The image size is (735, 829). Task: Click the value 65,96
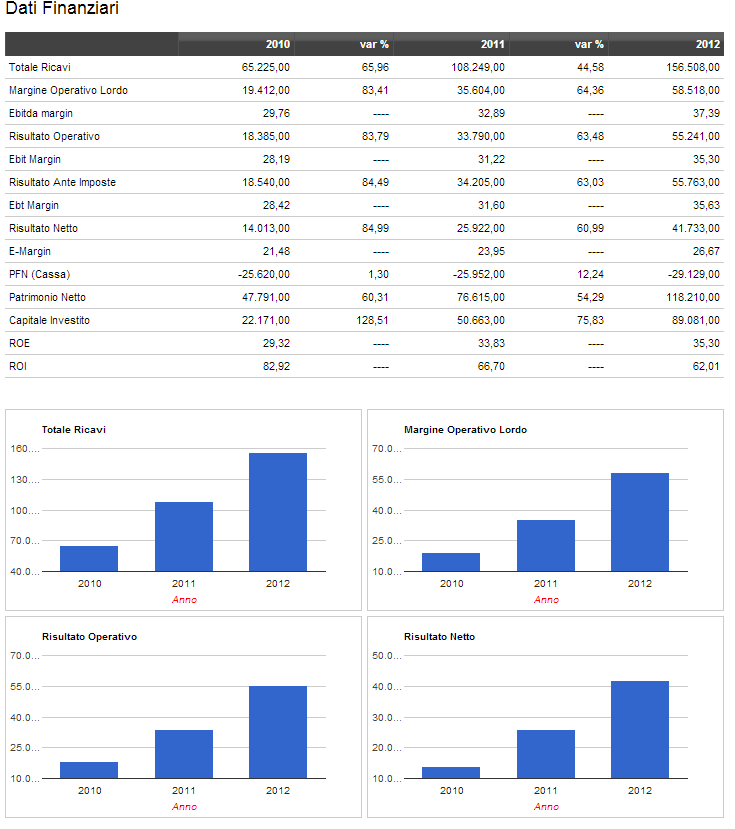[375, 67]
